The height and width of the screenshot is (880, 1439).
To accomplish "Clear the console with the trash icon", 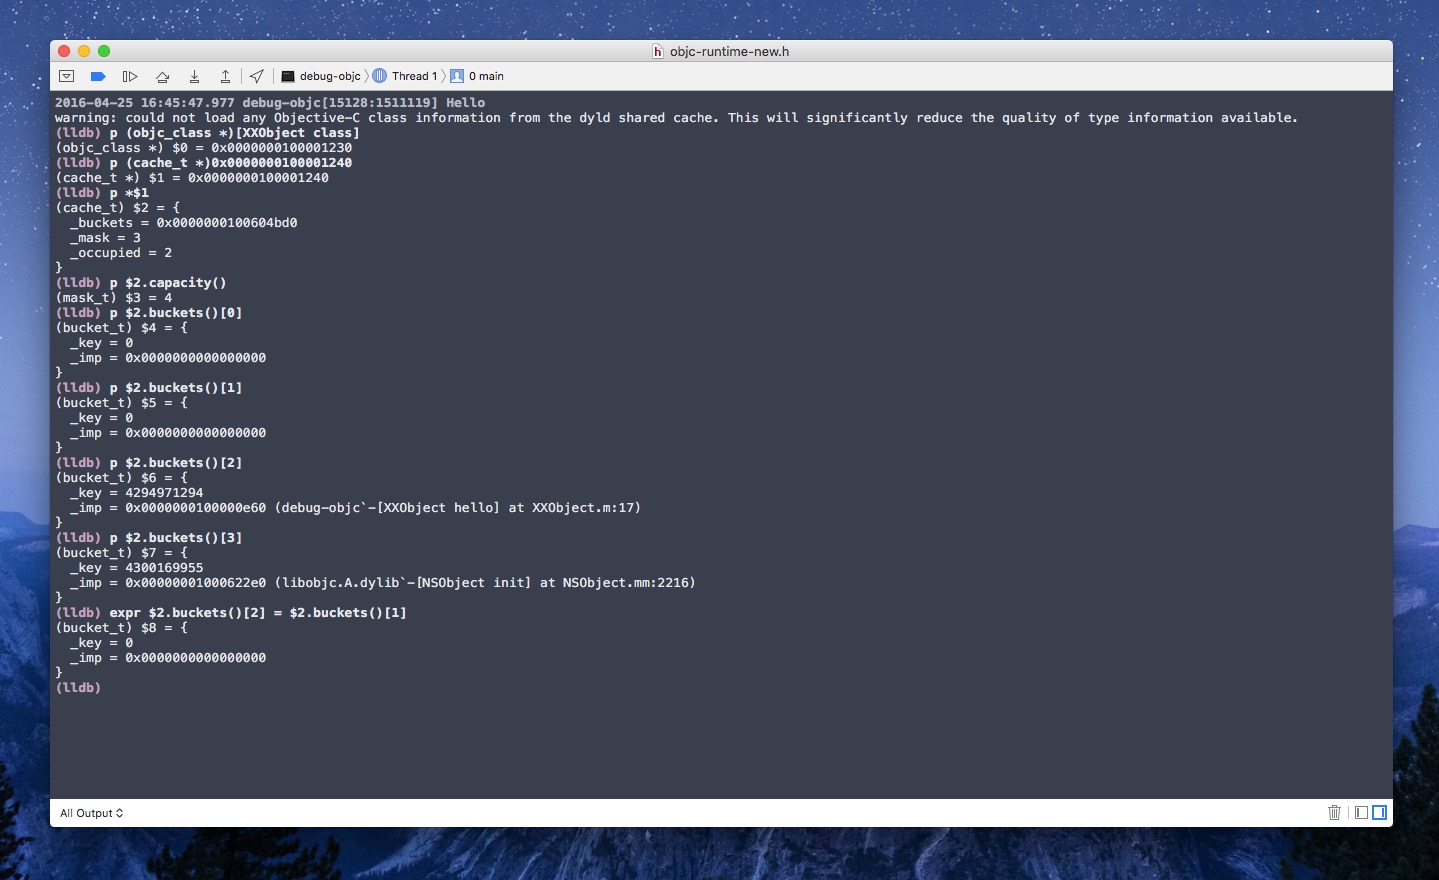I will click(x=1334, y=812).
